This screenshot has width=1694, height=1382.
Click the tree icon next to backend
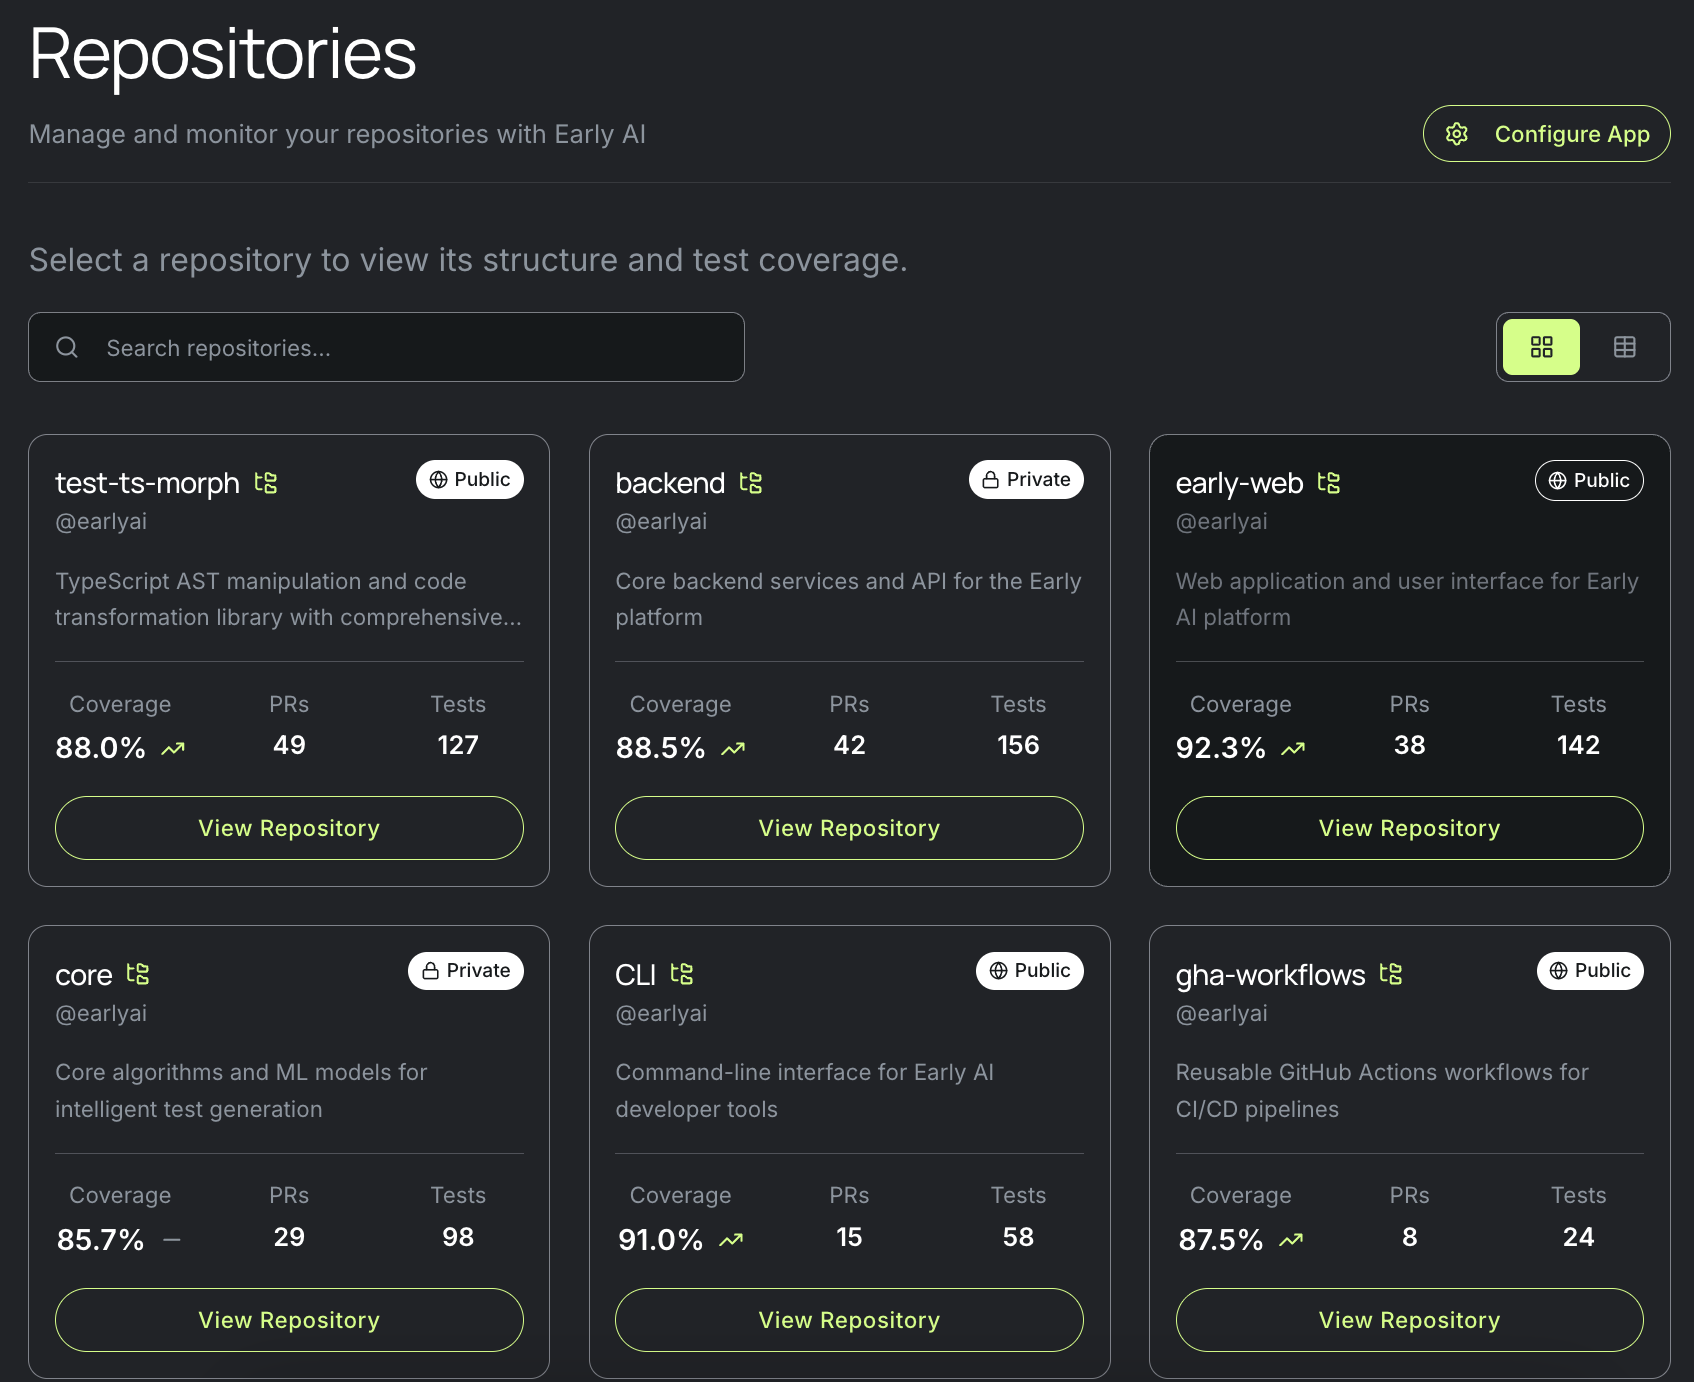tap(751, 483)
